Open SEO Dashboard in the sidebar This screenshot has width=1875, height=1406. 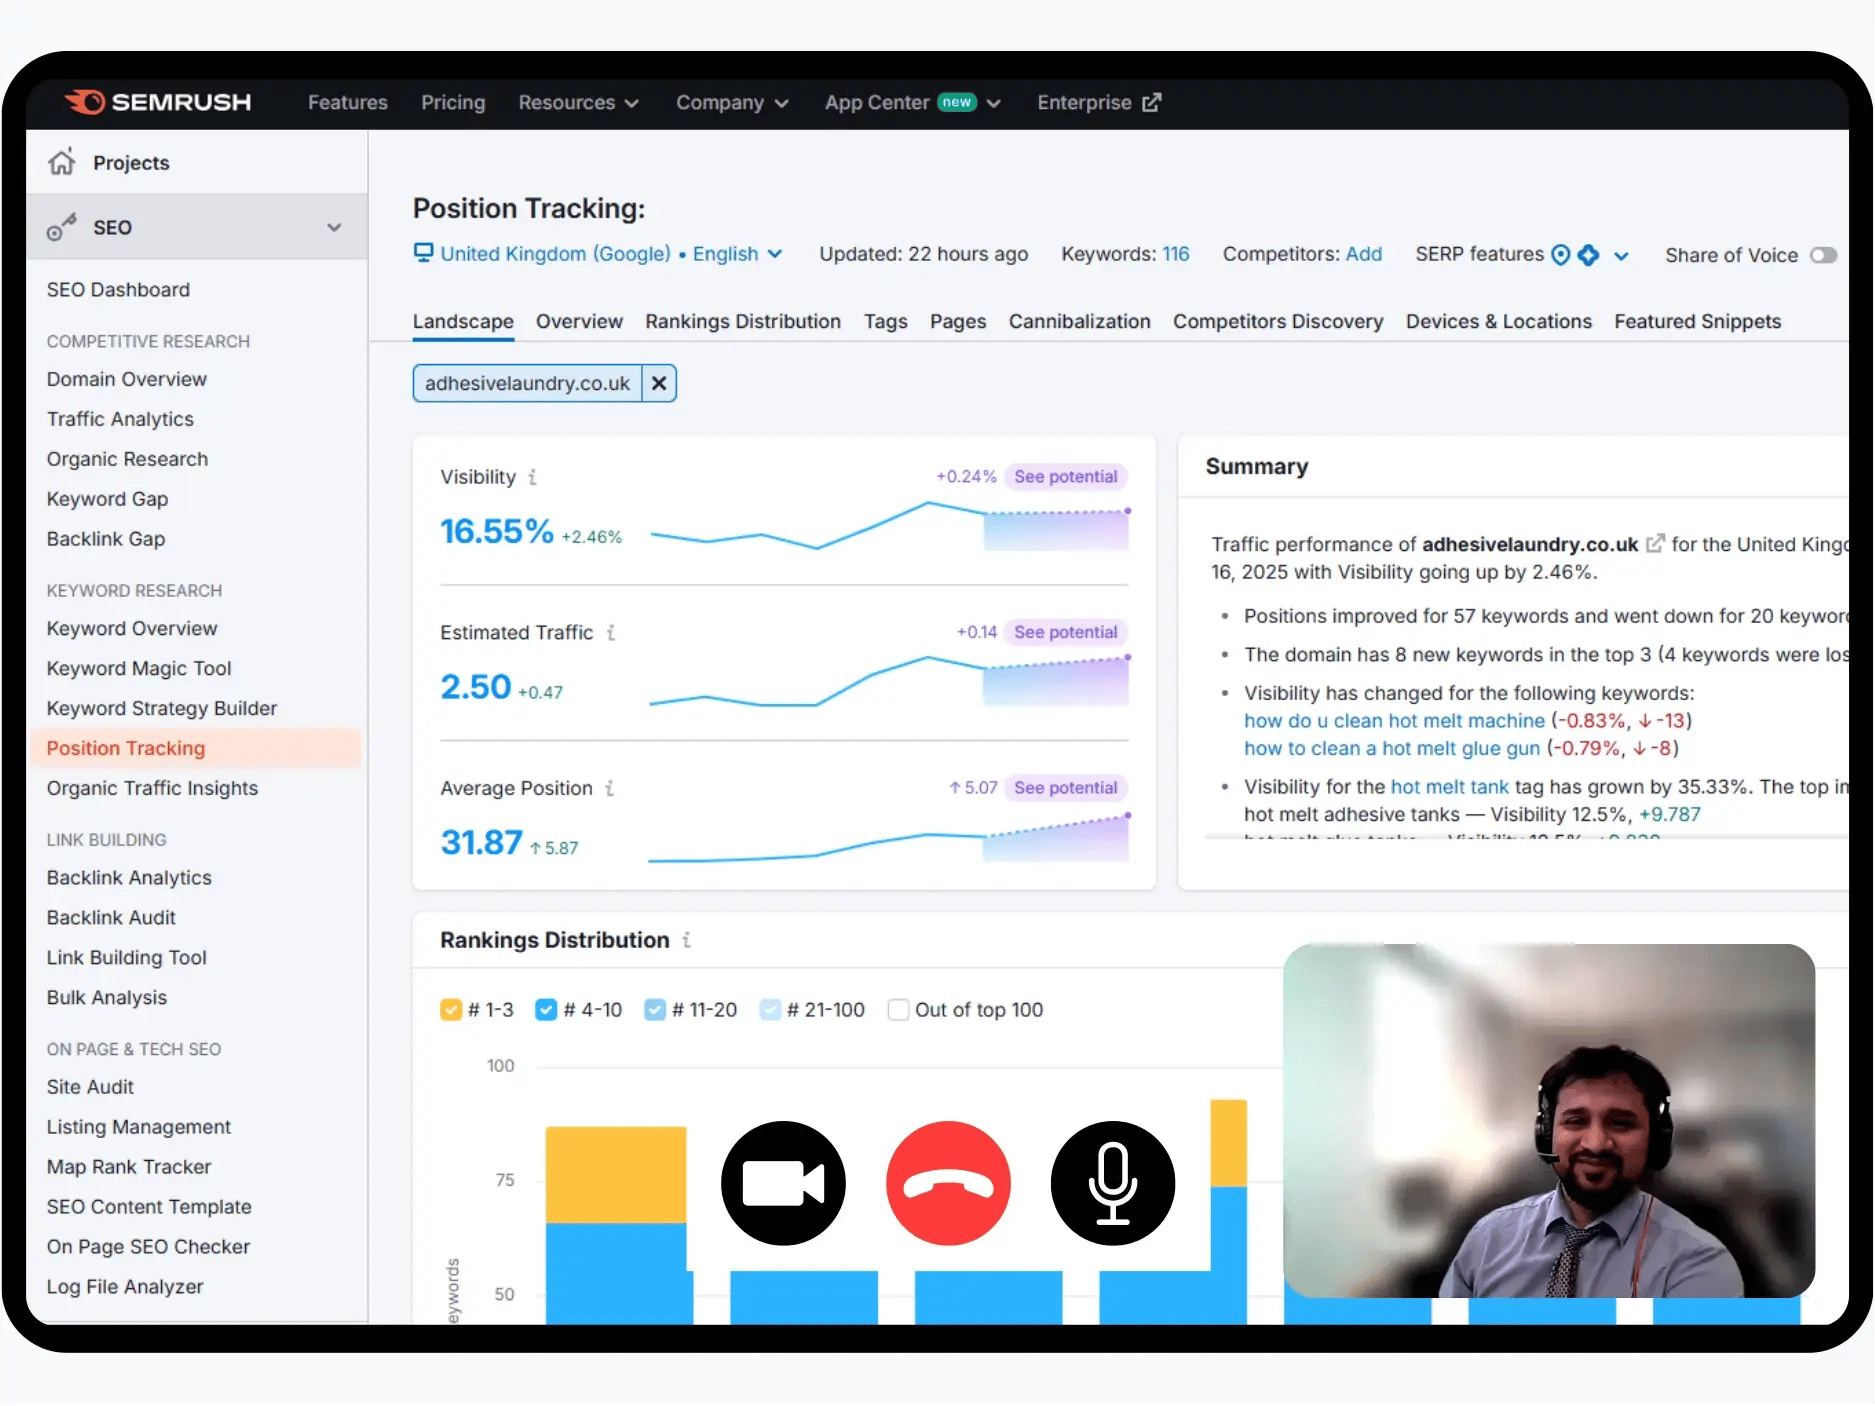[x=118, y=290]
